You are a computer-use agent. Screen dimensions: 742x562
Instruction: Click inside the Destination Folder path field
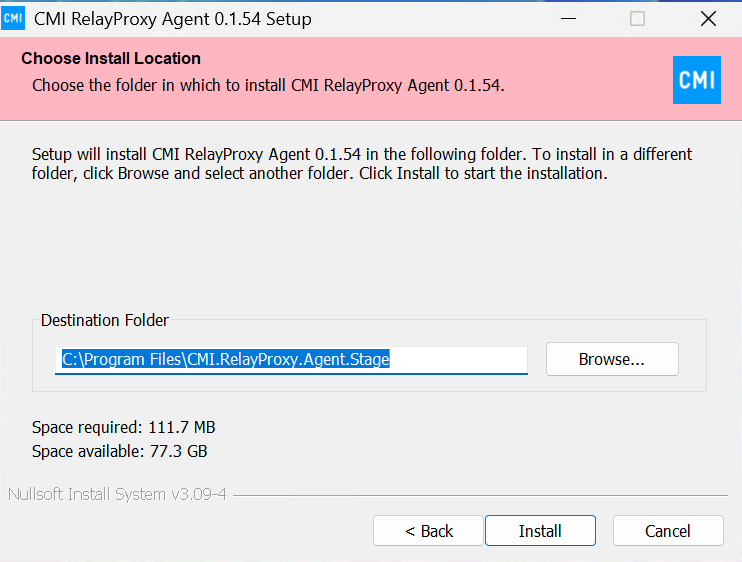291,360
